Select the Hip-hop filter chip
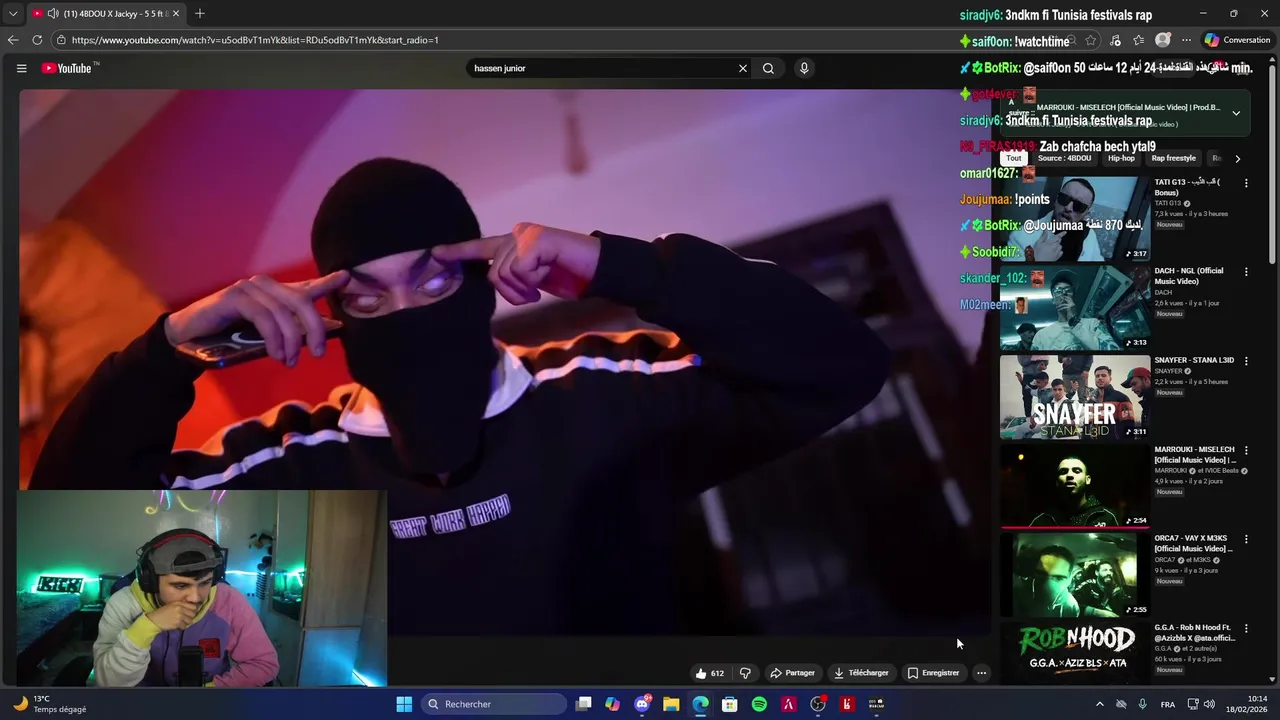 pos(1121,158)
